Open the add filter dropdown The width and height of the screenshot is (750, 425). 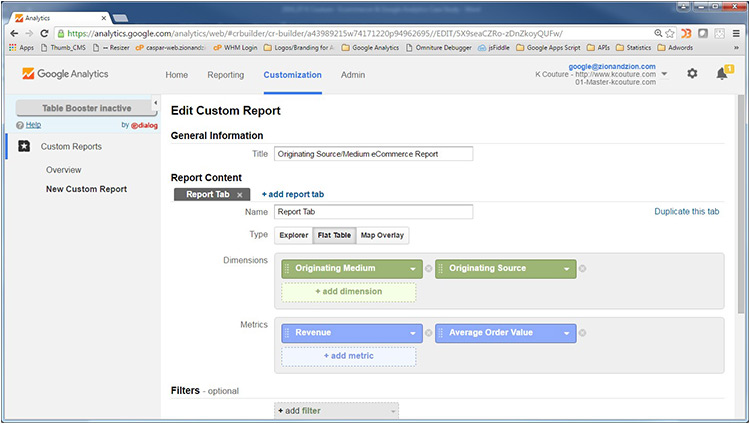[336, 411]
